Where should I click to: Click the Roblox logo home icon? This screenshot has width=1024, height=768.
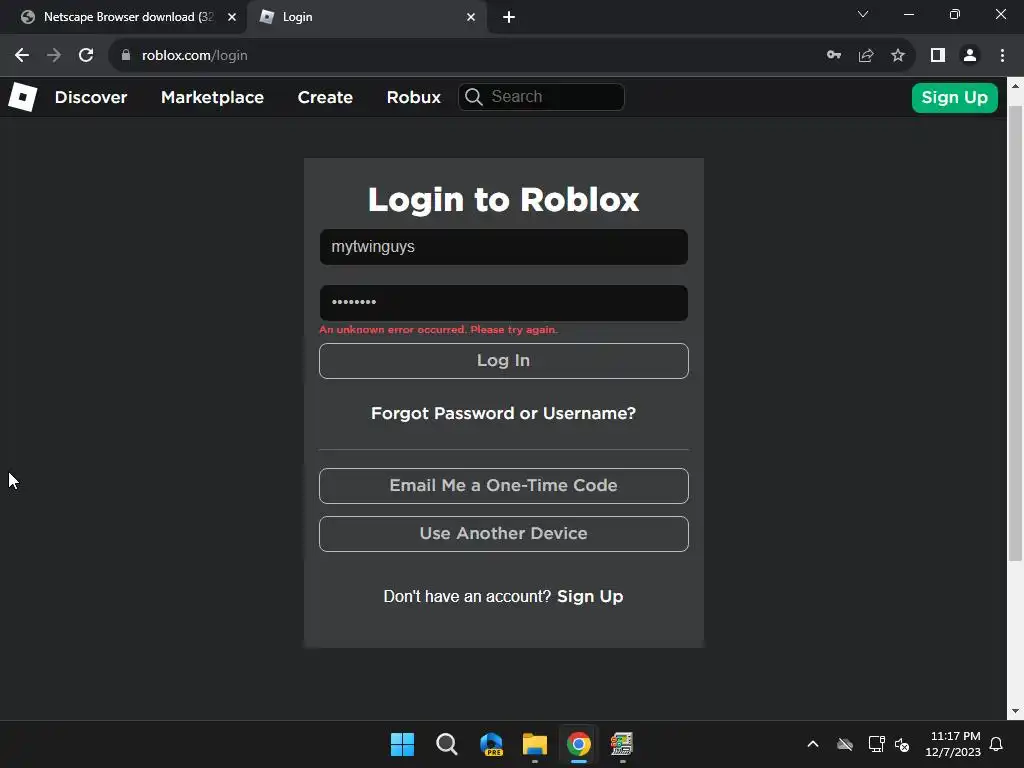[22, 97]
